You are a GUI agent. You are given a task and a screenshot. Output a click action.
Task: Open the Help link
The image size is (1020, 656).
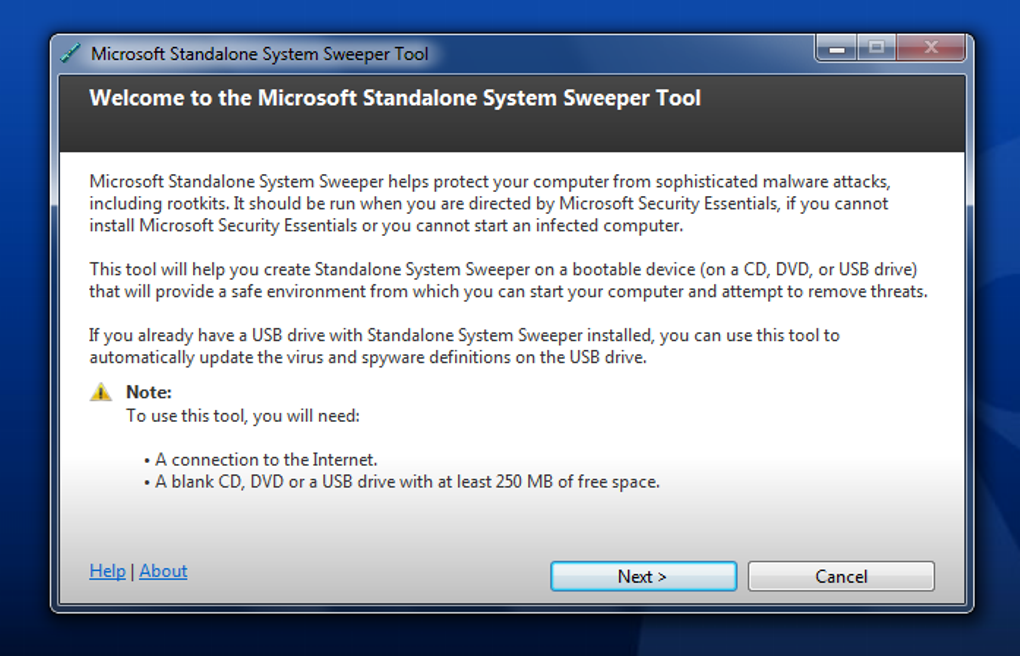coord(107,571)
